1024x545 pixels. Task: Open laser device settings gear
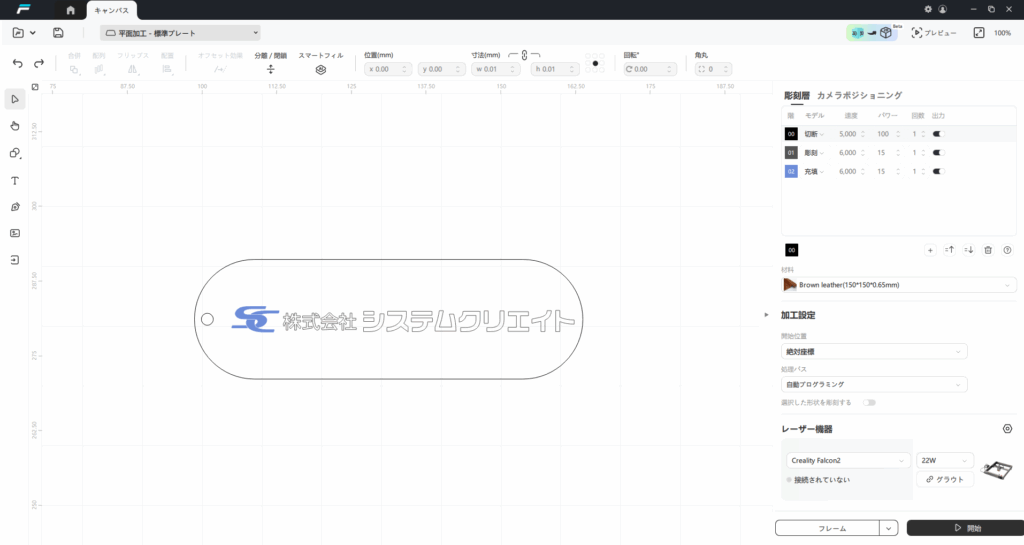[1008, 429]
